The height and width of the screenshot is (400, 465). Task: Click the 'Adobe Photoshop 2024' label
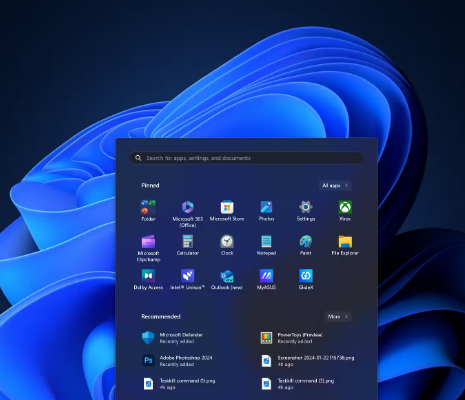coord(186,358)
